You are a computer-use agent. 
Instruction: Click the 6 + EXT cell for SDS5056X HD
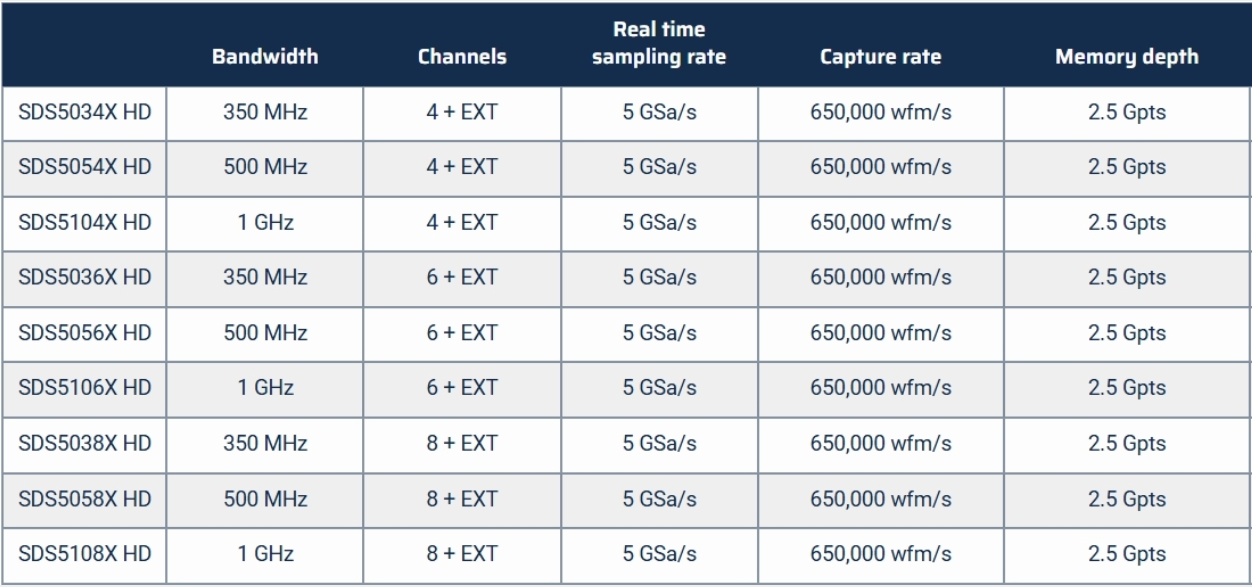(x=462, y=332)
